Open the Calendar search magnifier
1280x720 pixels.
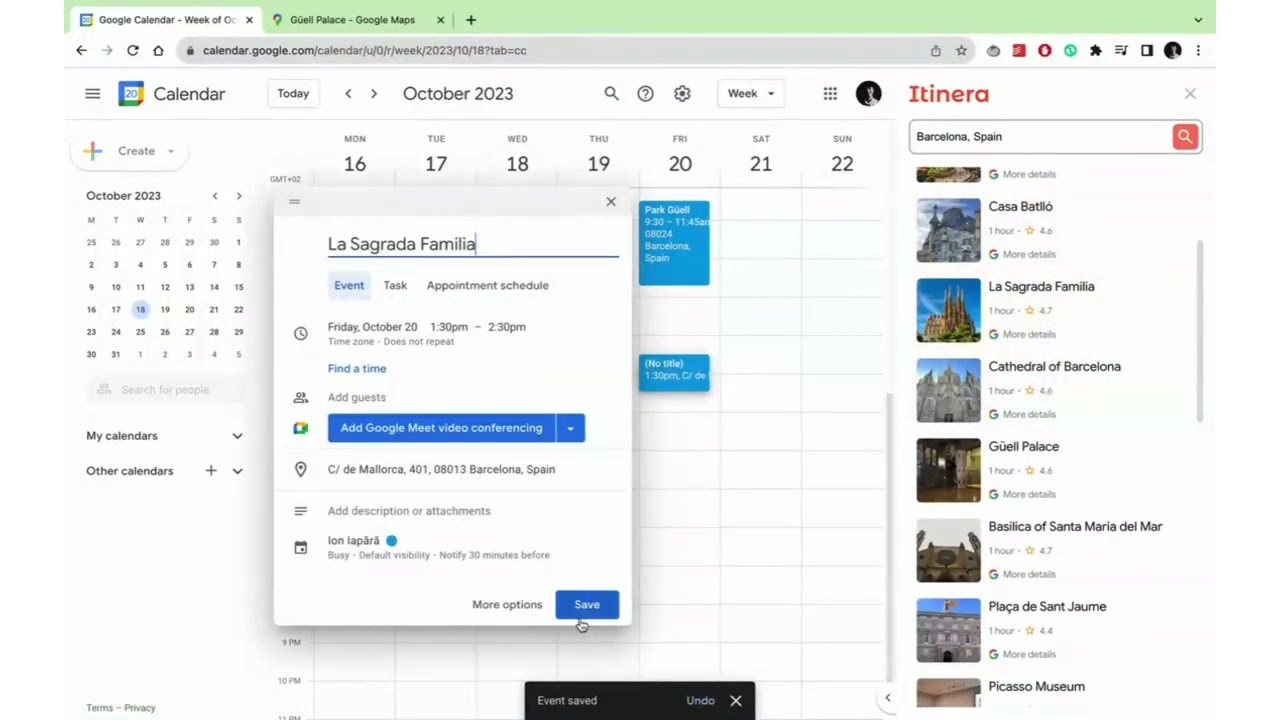click(x=611, y=93)
